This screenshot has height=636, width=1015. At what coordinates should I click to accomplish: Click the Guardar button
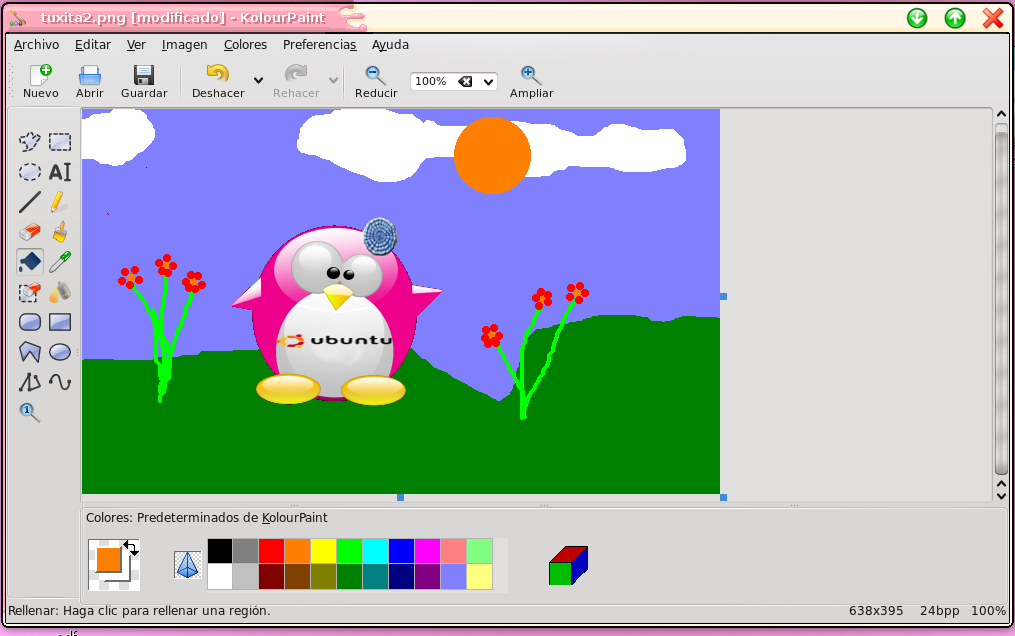pyautogui.click(x=144, y=82)
